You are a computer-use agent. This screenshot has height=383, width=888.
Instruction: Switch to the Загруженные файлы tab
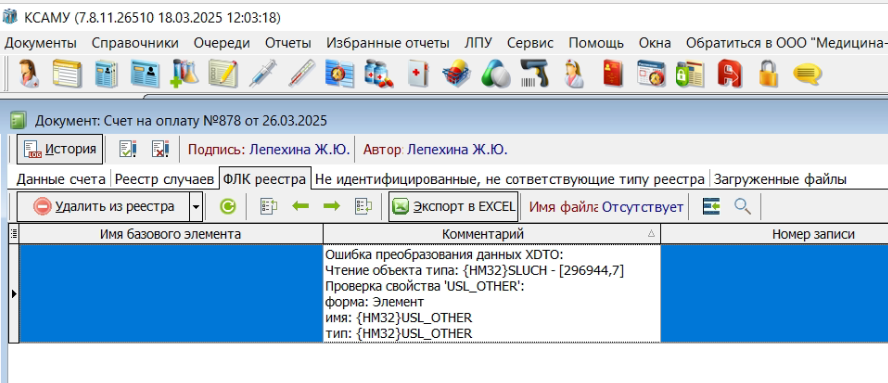pos(780,180)
